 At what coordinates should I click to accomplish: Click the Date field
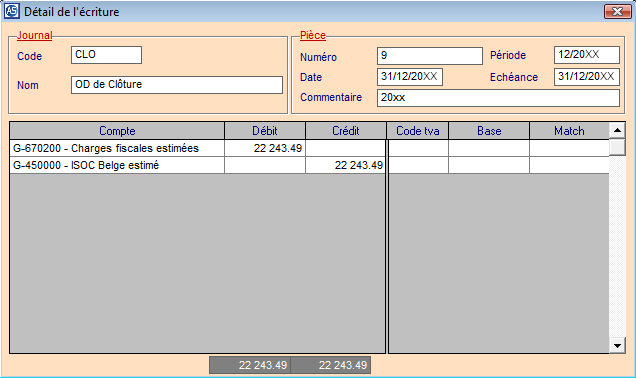[x=410, y=77]
